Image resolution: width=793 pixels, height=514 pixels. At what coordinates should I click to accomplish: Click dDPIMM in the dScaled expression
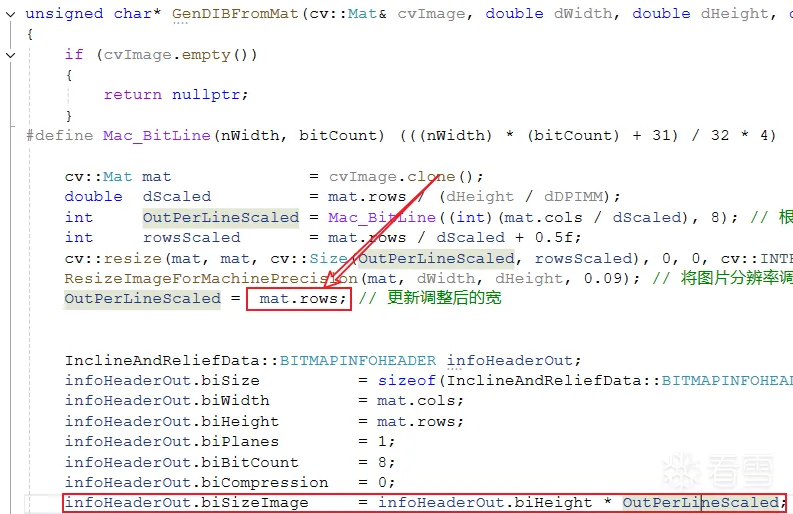click(574, 196)
